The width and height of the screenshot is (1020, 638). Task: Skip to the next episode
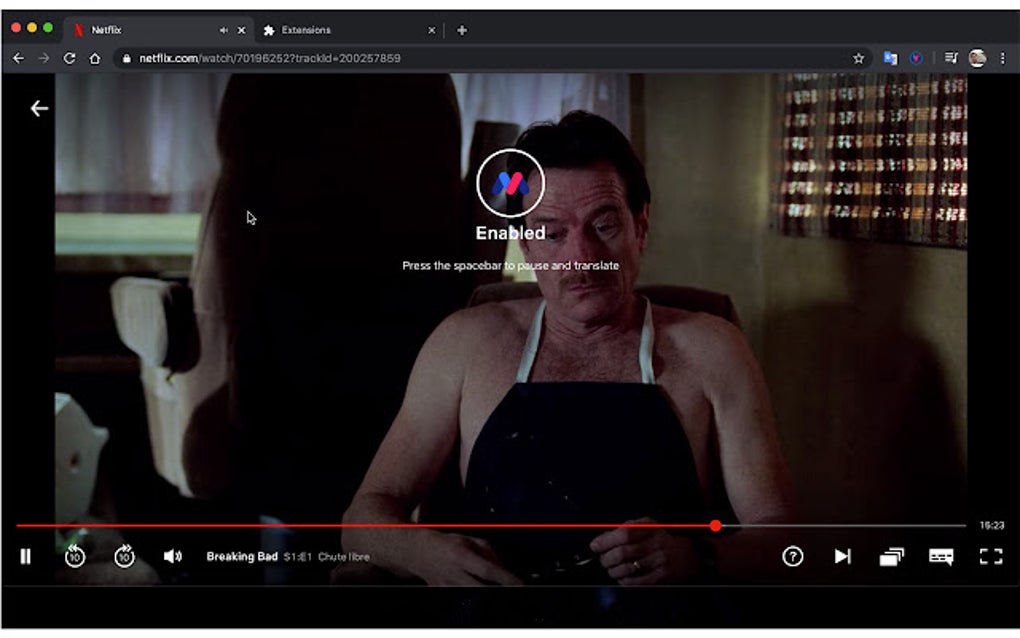point(842,557)
